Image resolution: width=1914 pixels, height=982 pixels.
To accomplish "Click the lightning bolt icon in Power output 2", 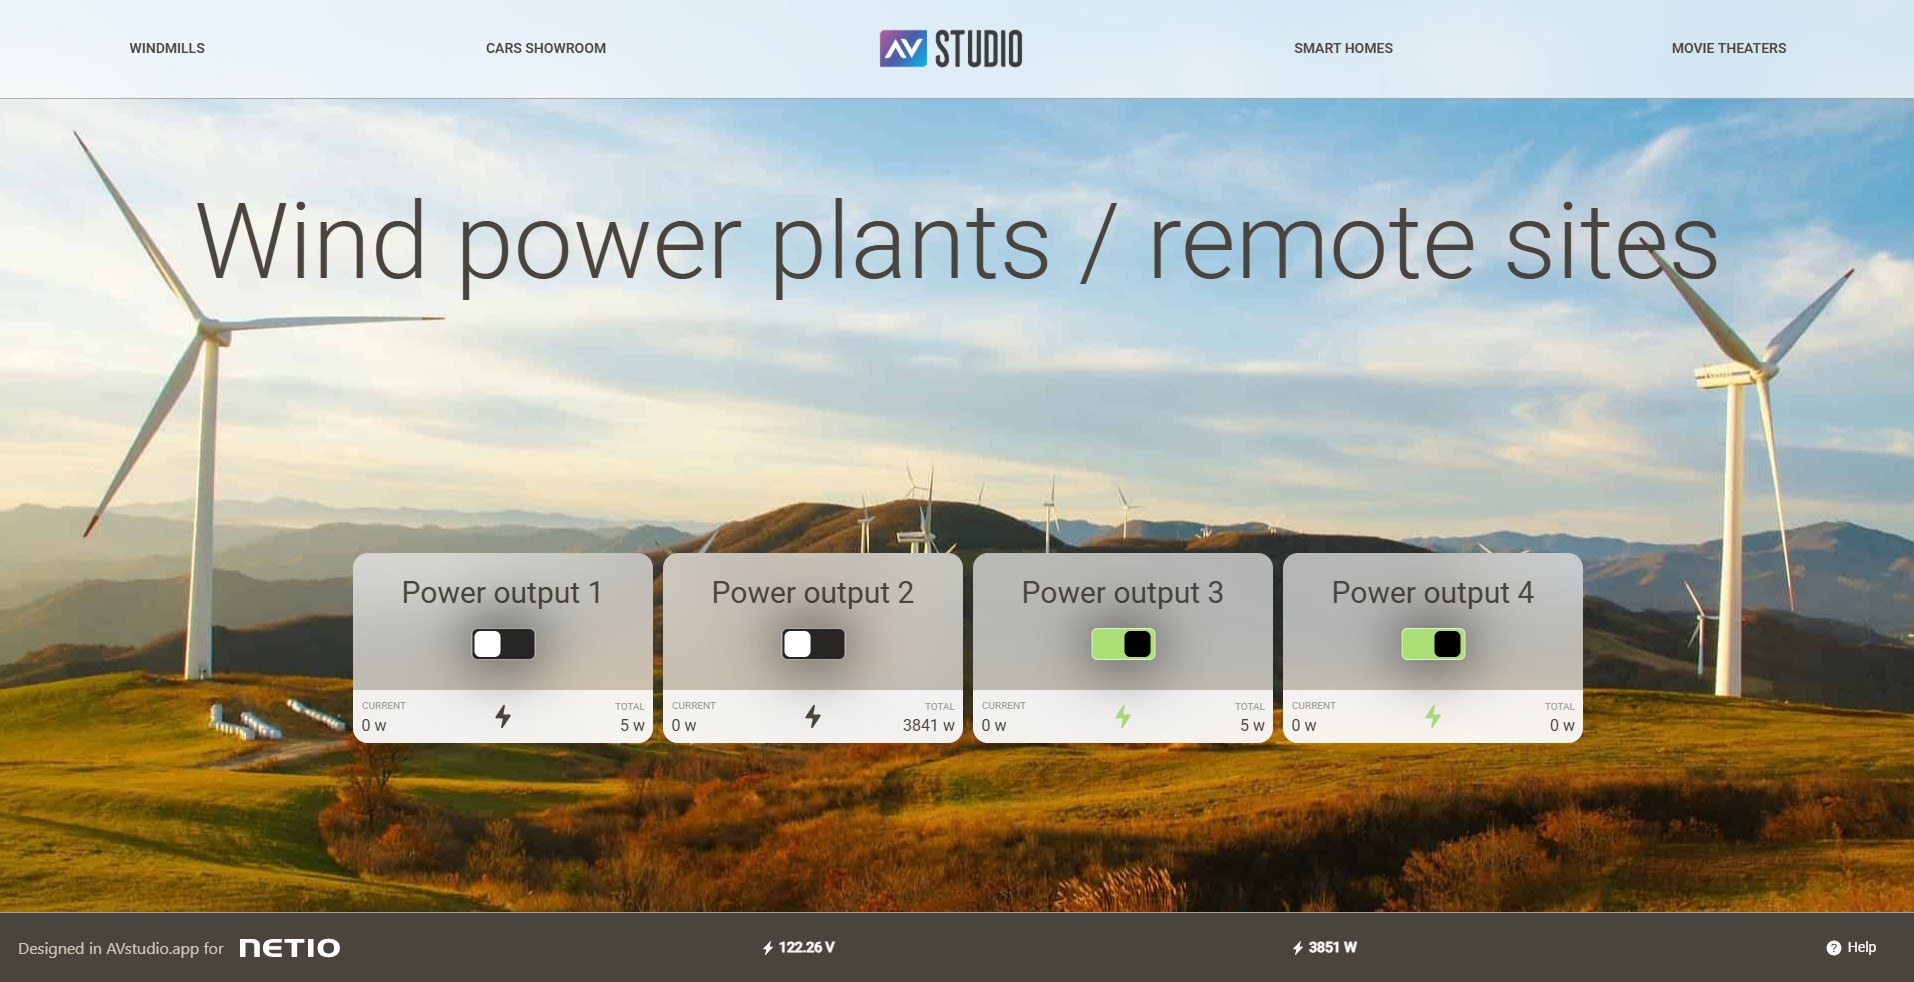I will point(813,716).
